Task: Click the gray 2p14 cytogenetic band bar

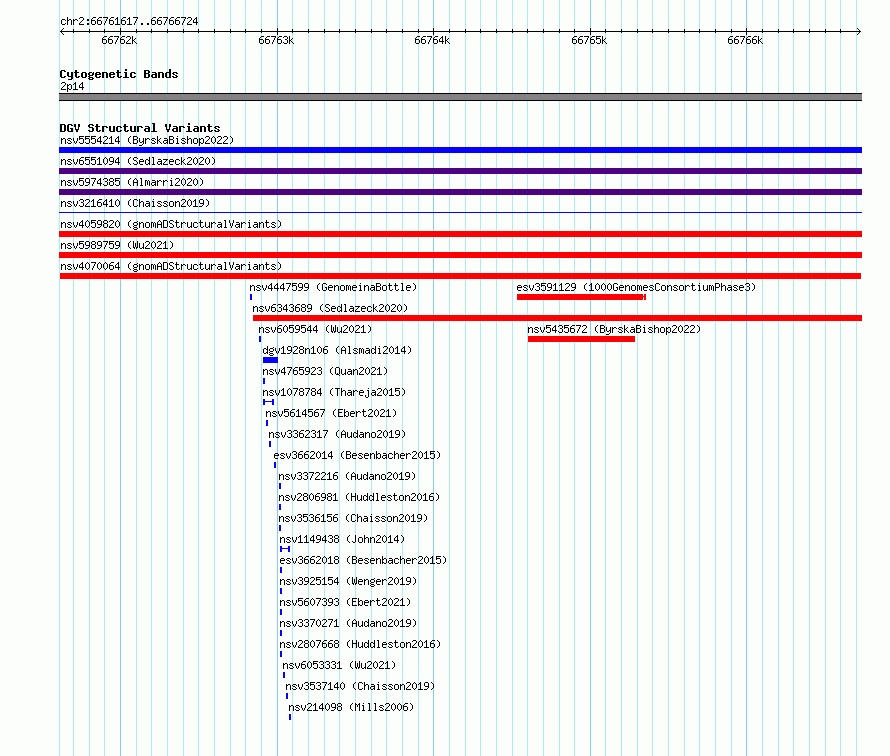Action: click(x=460, y=97)
